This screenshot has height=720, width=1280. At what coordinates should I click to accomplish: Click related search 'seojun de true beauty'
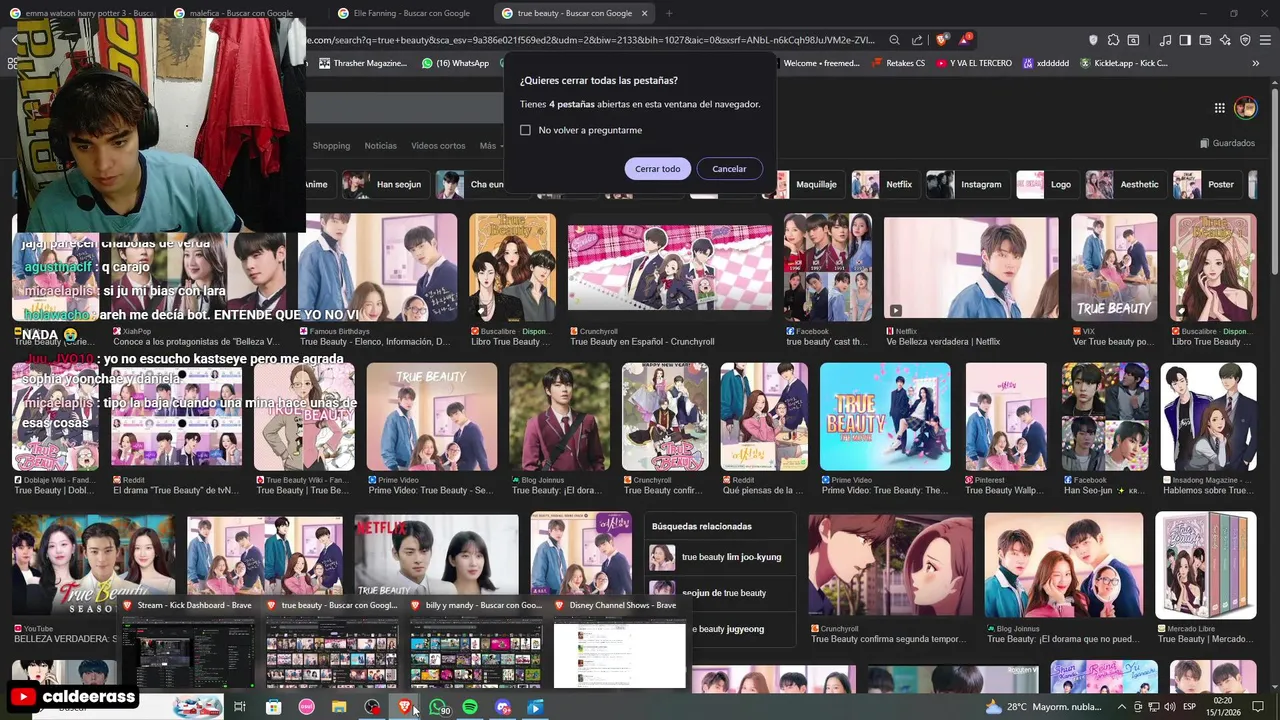coord(720,593)
